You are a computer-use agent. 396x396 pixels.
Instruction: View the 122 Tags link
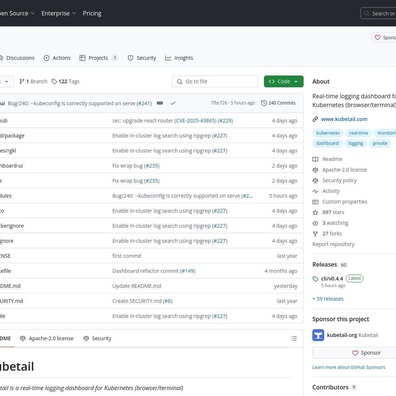(x=66, y=81)
